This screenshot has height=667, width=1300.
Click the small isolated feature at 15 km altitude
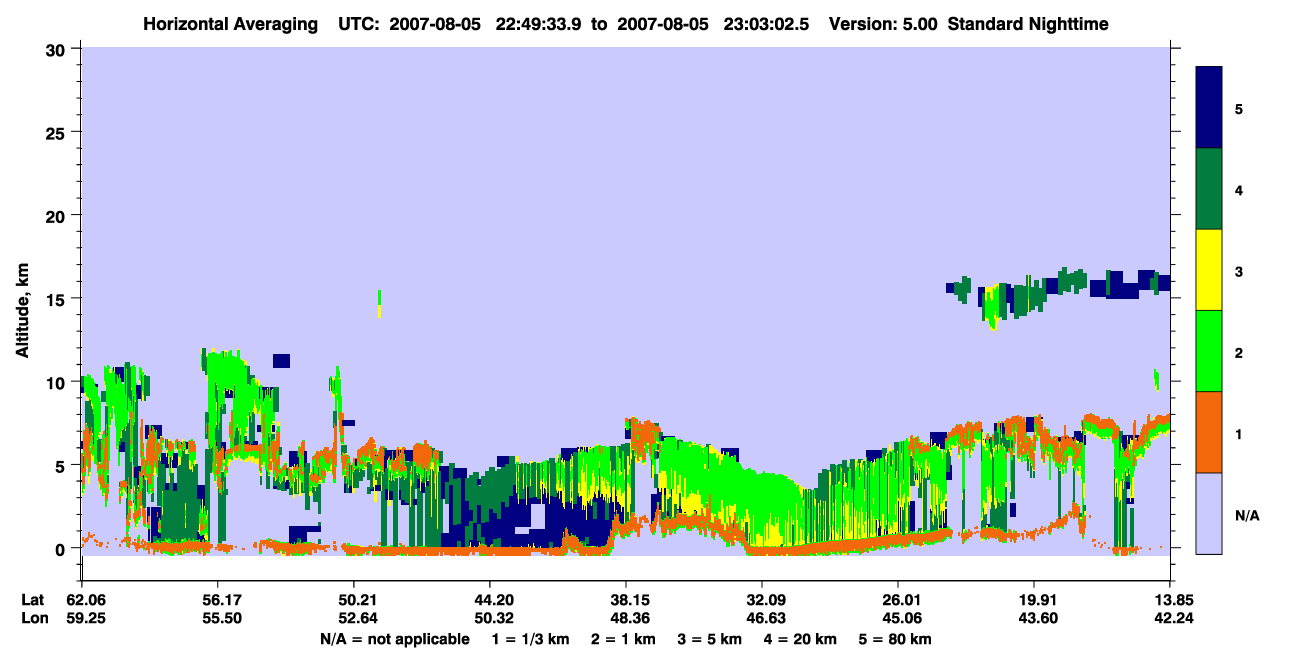click(379, 303)
